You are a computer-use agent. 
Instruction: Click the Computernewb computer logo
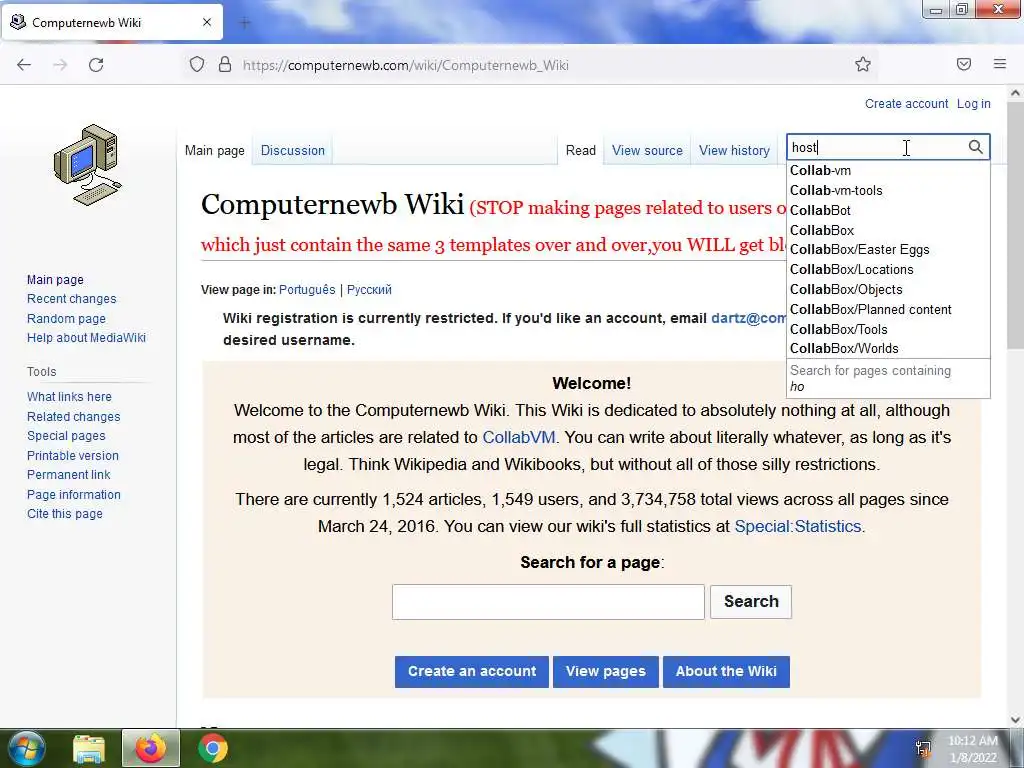point(88,165)
